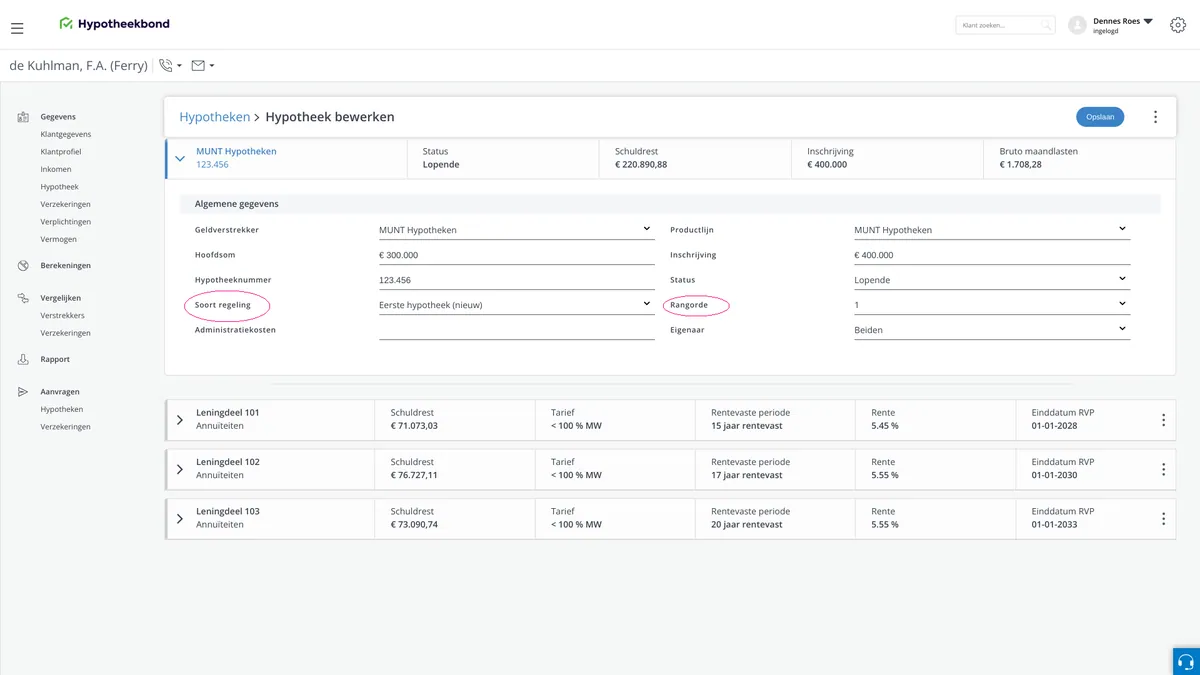Follow the Hypotheken breadcrumb link
Viewport: 1200px width, 675px height.
tap(215, 117)
